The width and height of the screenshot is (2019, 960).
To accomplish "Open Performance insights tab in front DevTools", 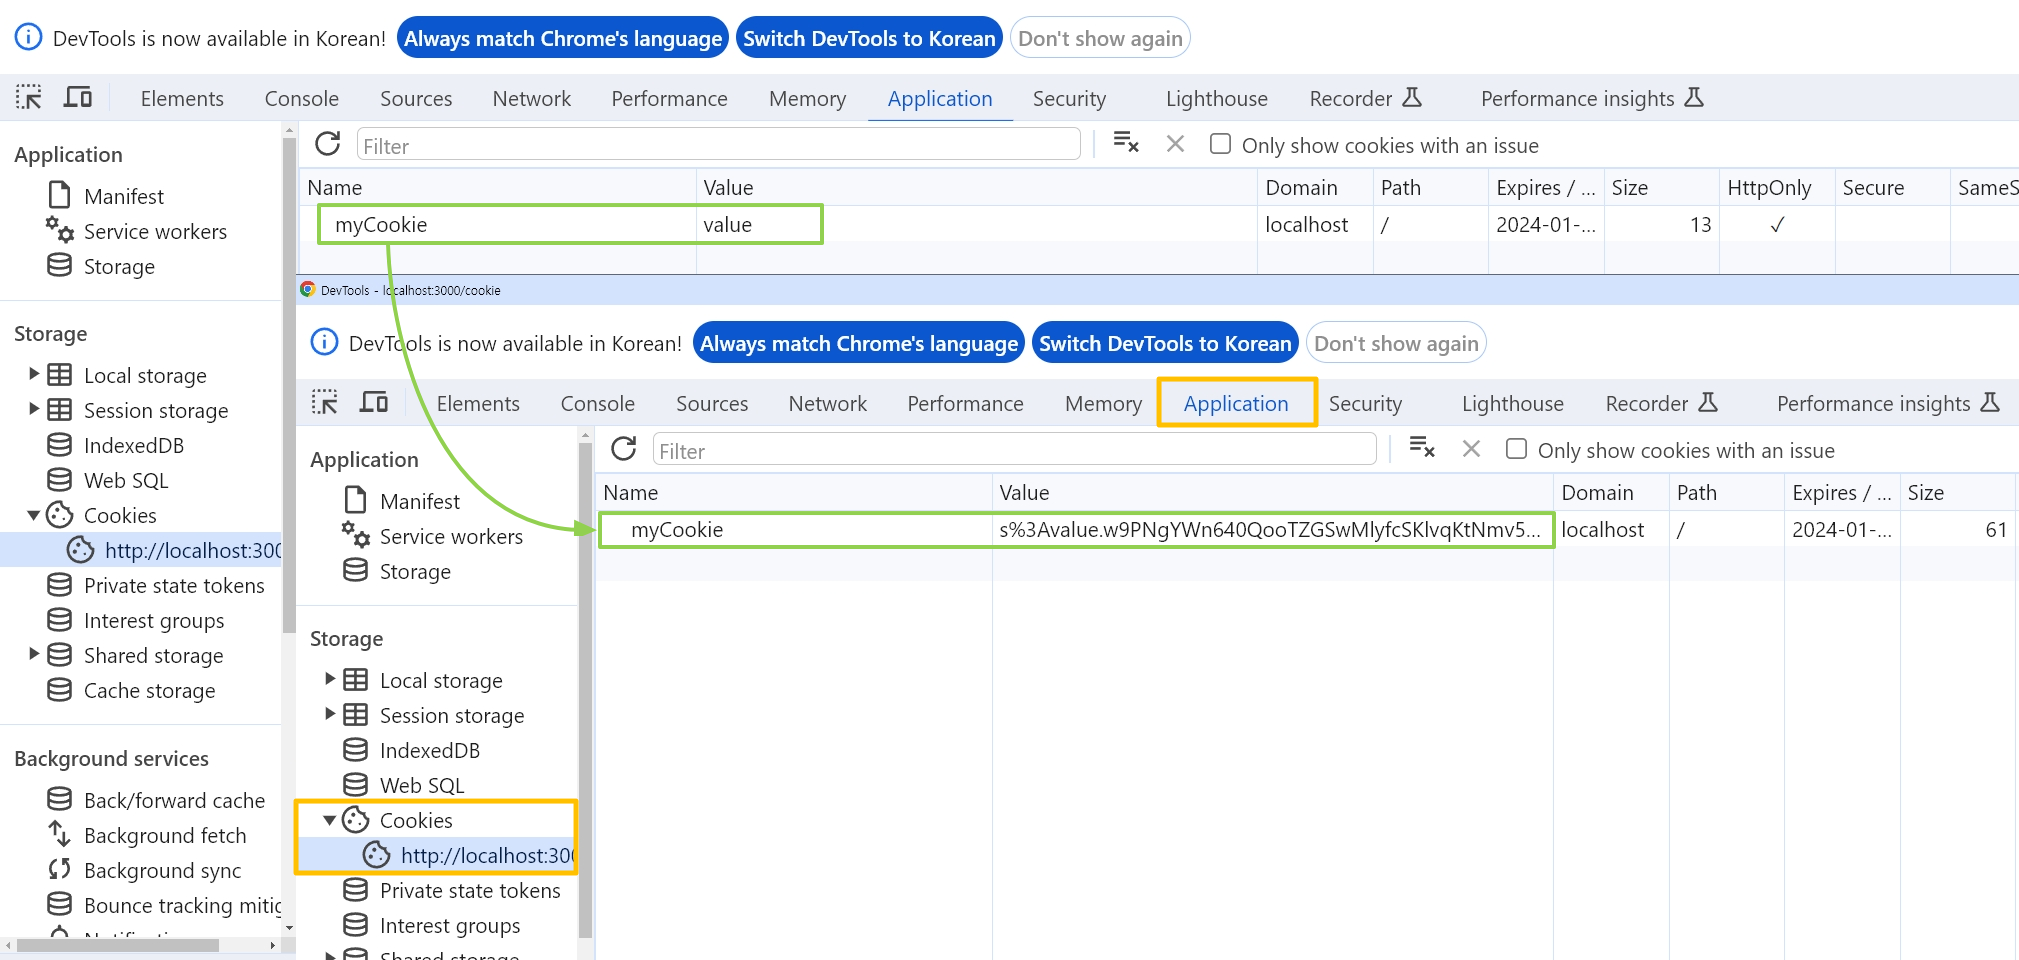I will pyautogui.click(x=1888, y=403).
